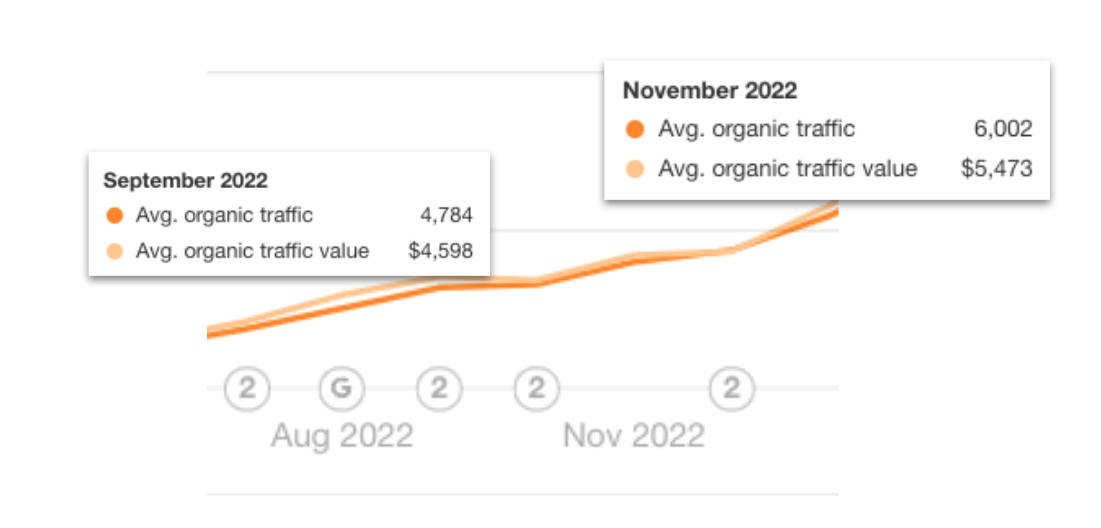The image size is (1101, 528).
Task: Click the light orange dot in September tooltip
Action: point(114,251)
